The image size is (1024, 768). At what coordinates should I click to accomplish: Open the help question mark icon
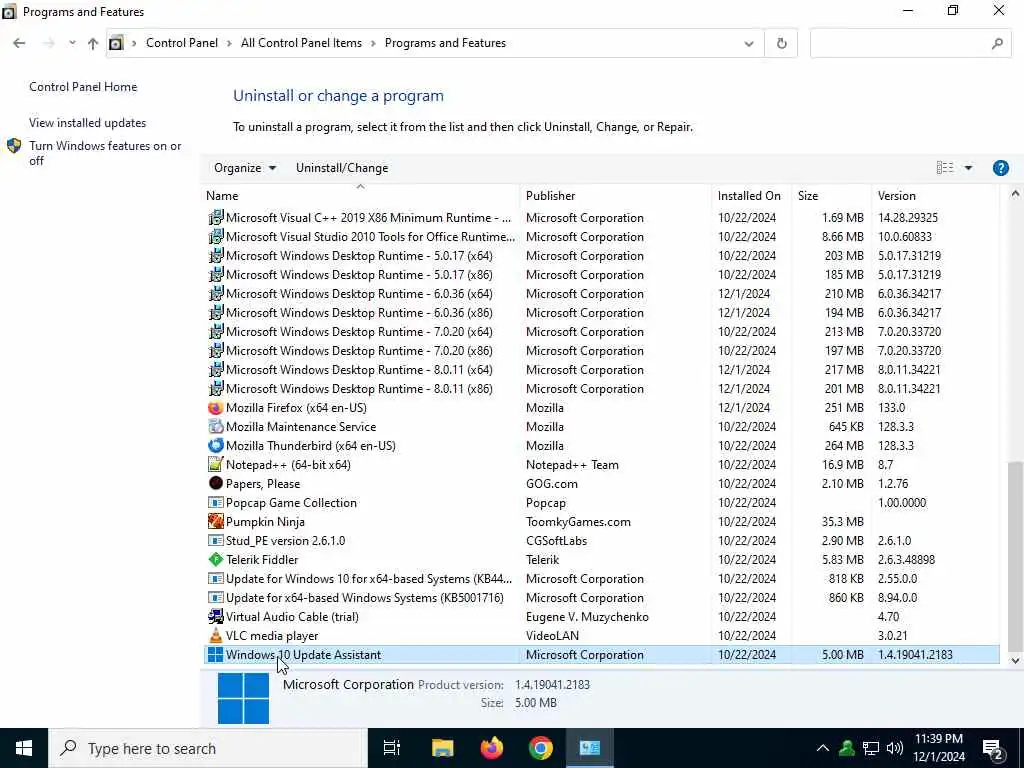[1000, 168]
